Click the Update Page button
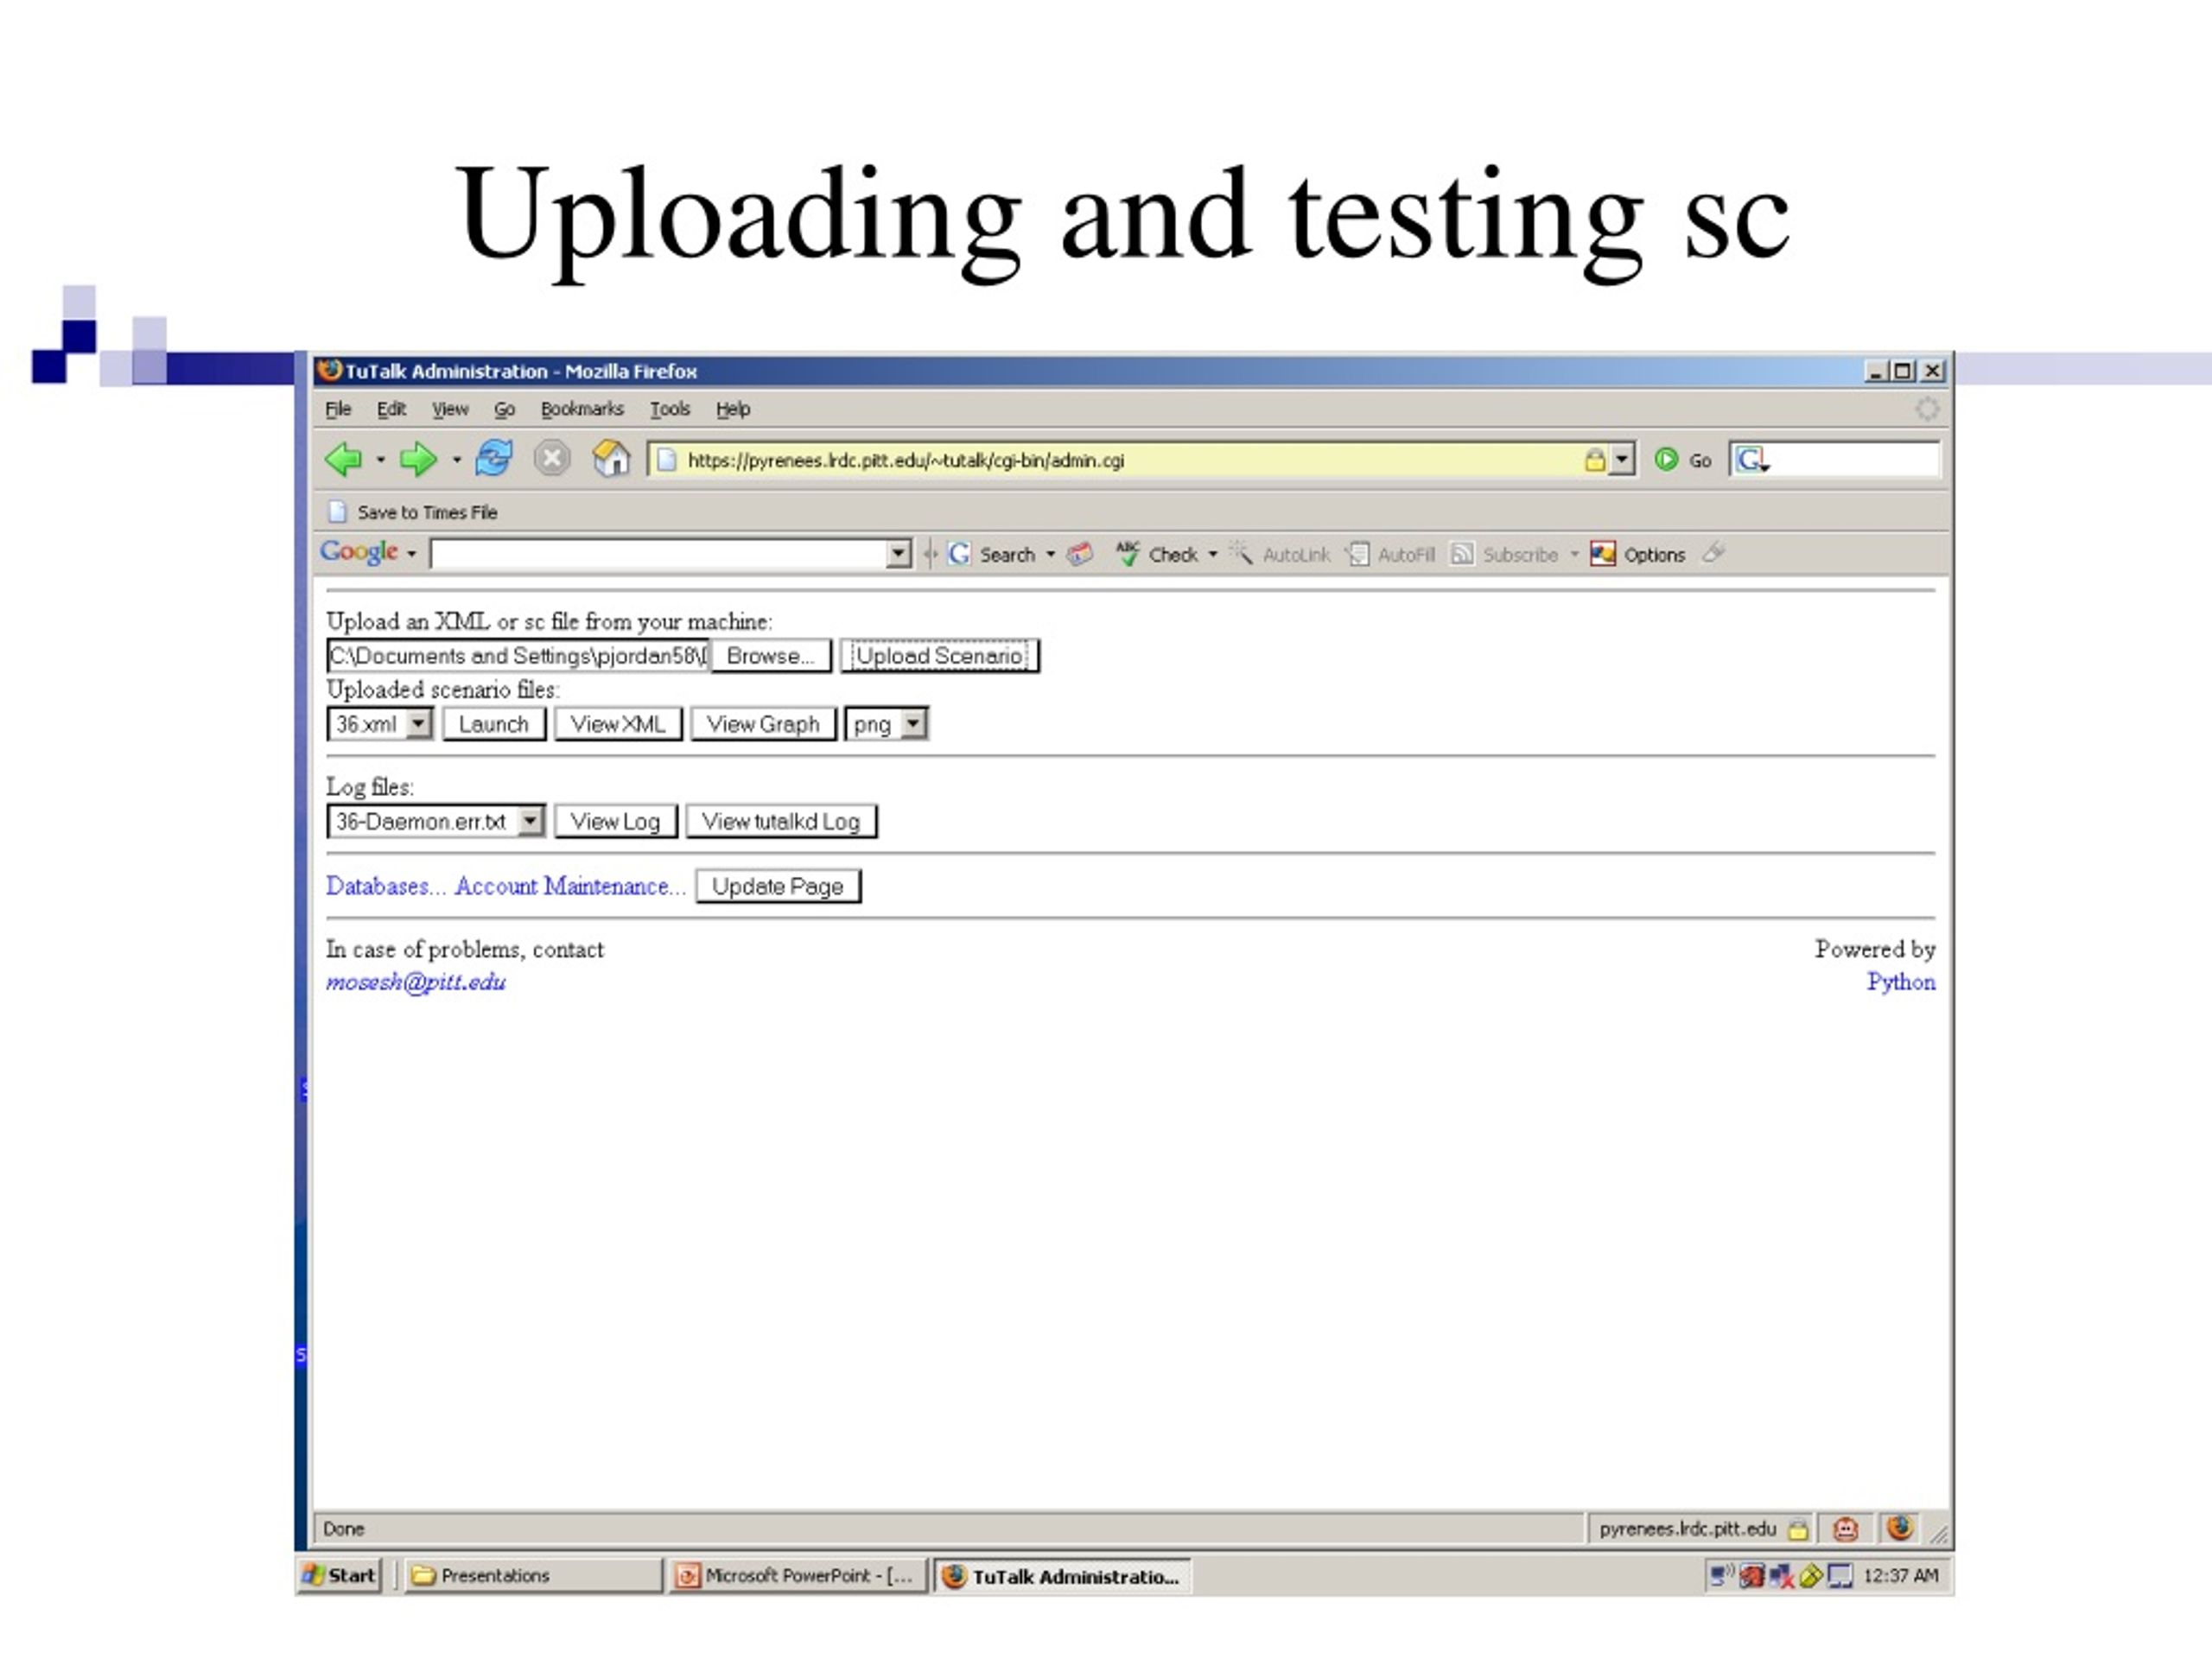Screen dimensions: 2212x1659 [778, 886]
